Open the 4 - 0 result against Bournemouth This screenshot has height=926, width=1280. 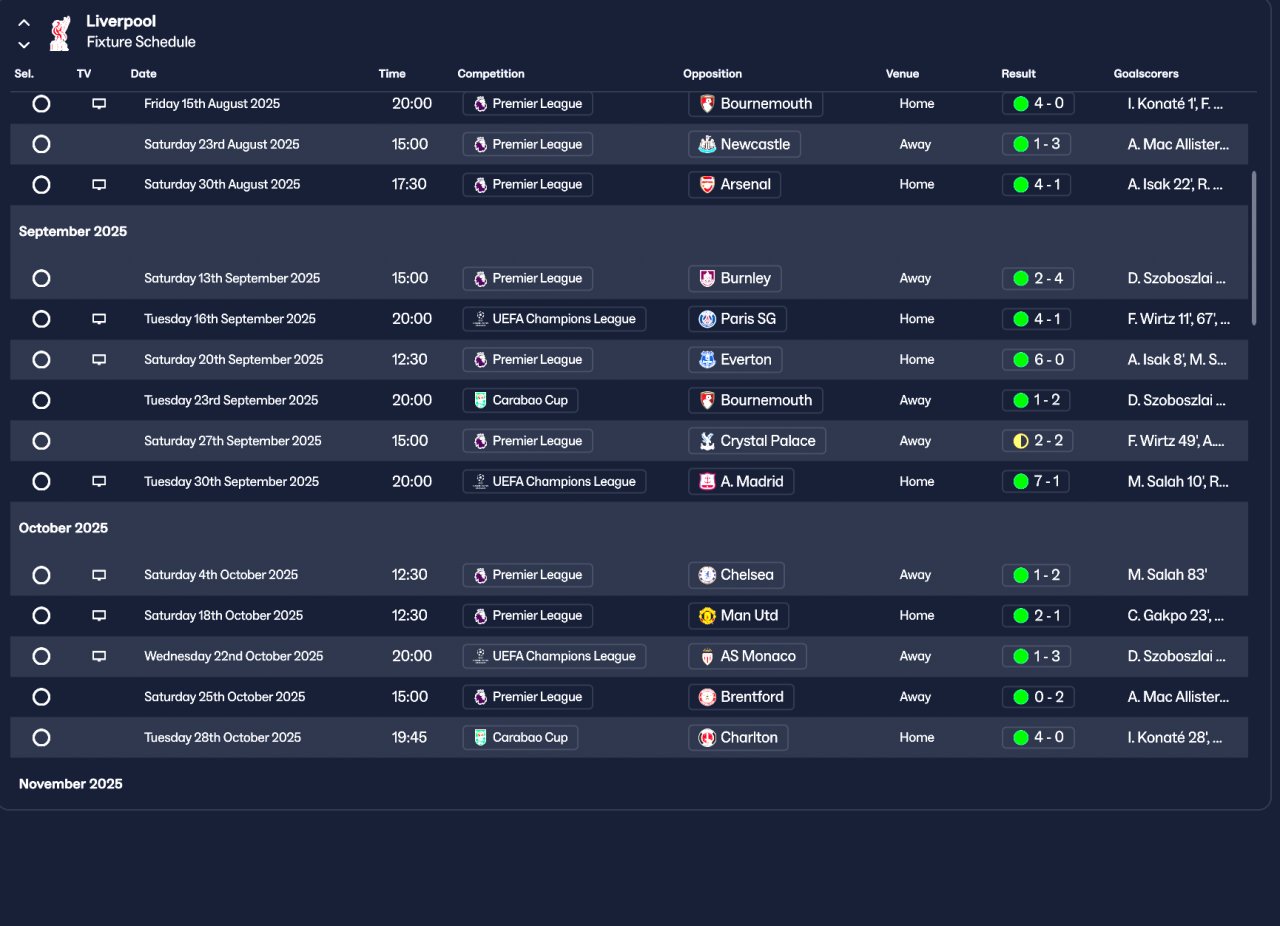pyautogui.click(x=1038, y=104)
